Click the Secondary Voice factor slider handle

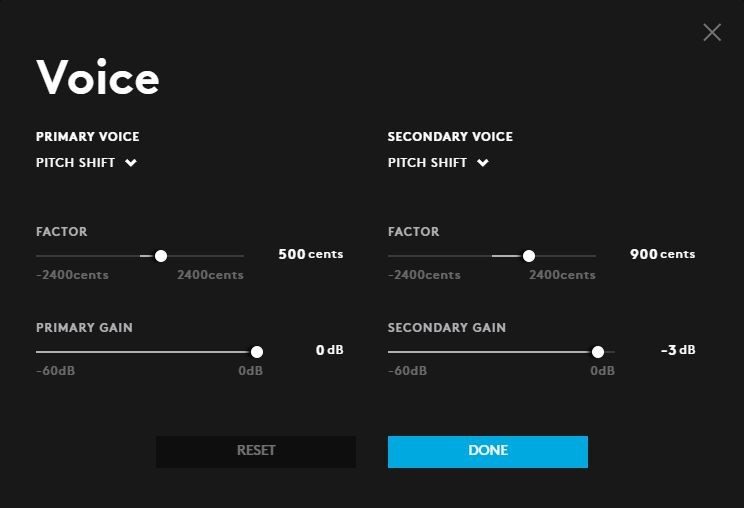[529, 256]
